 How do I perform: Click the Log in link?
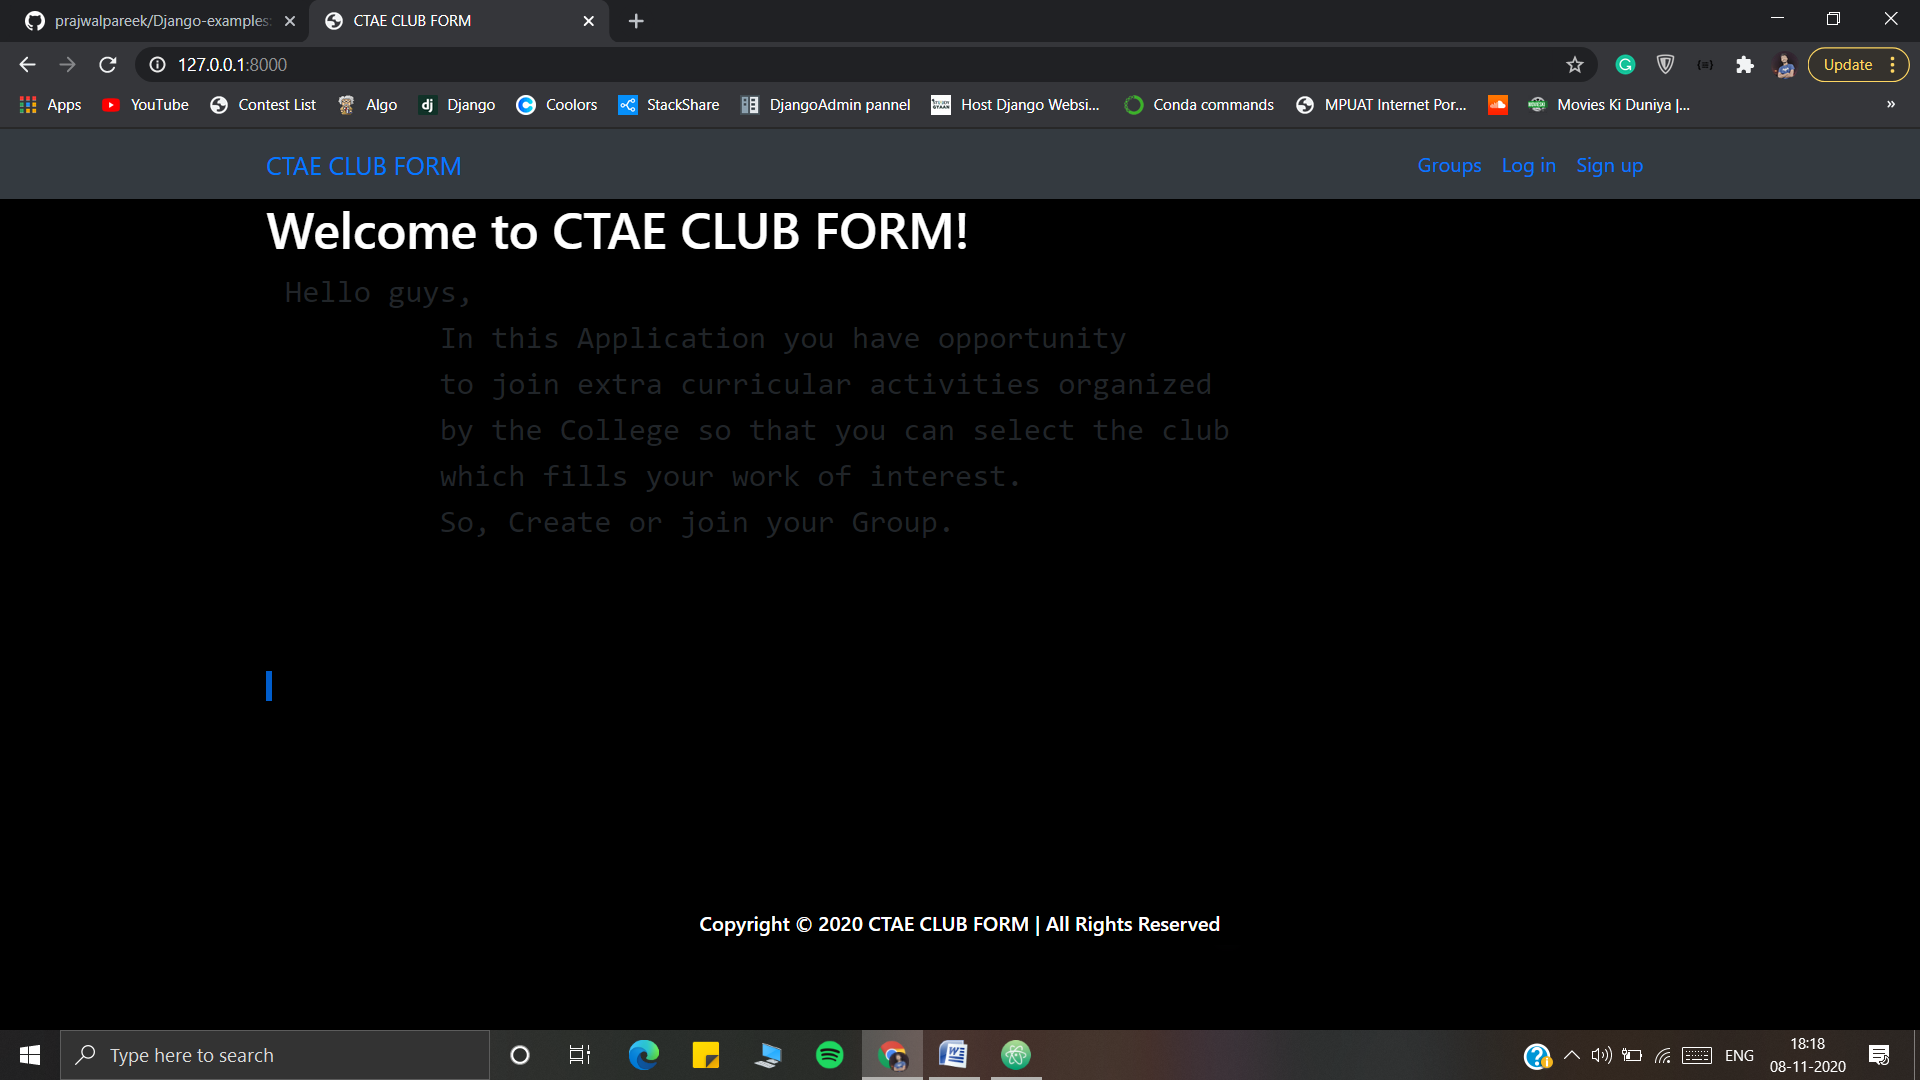pos(1528,166)
